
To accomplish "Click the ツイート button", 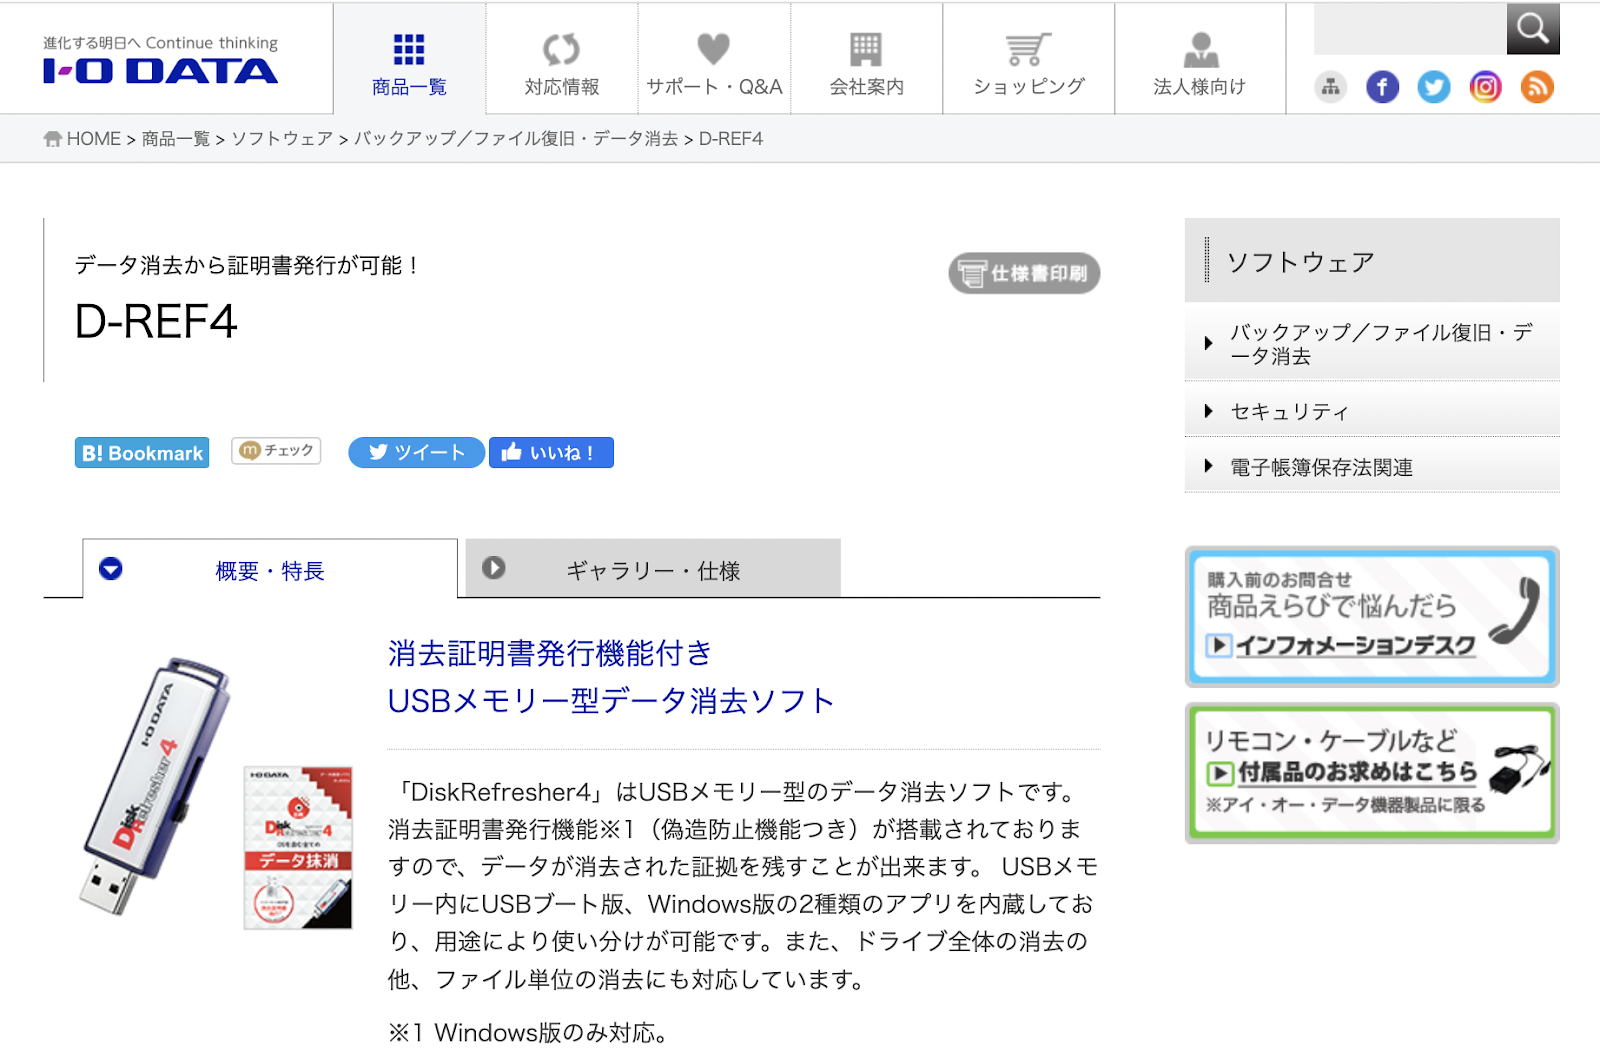I will pyautogui.click(x=416, y=452).
